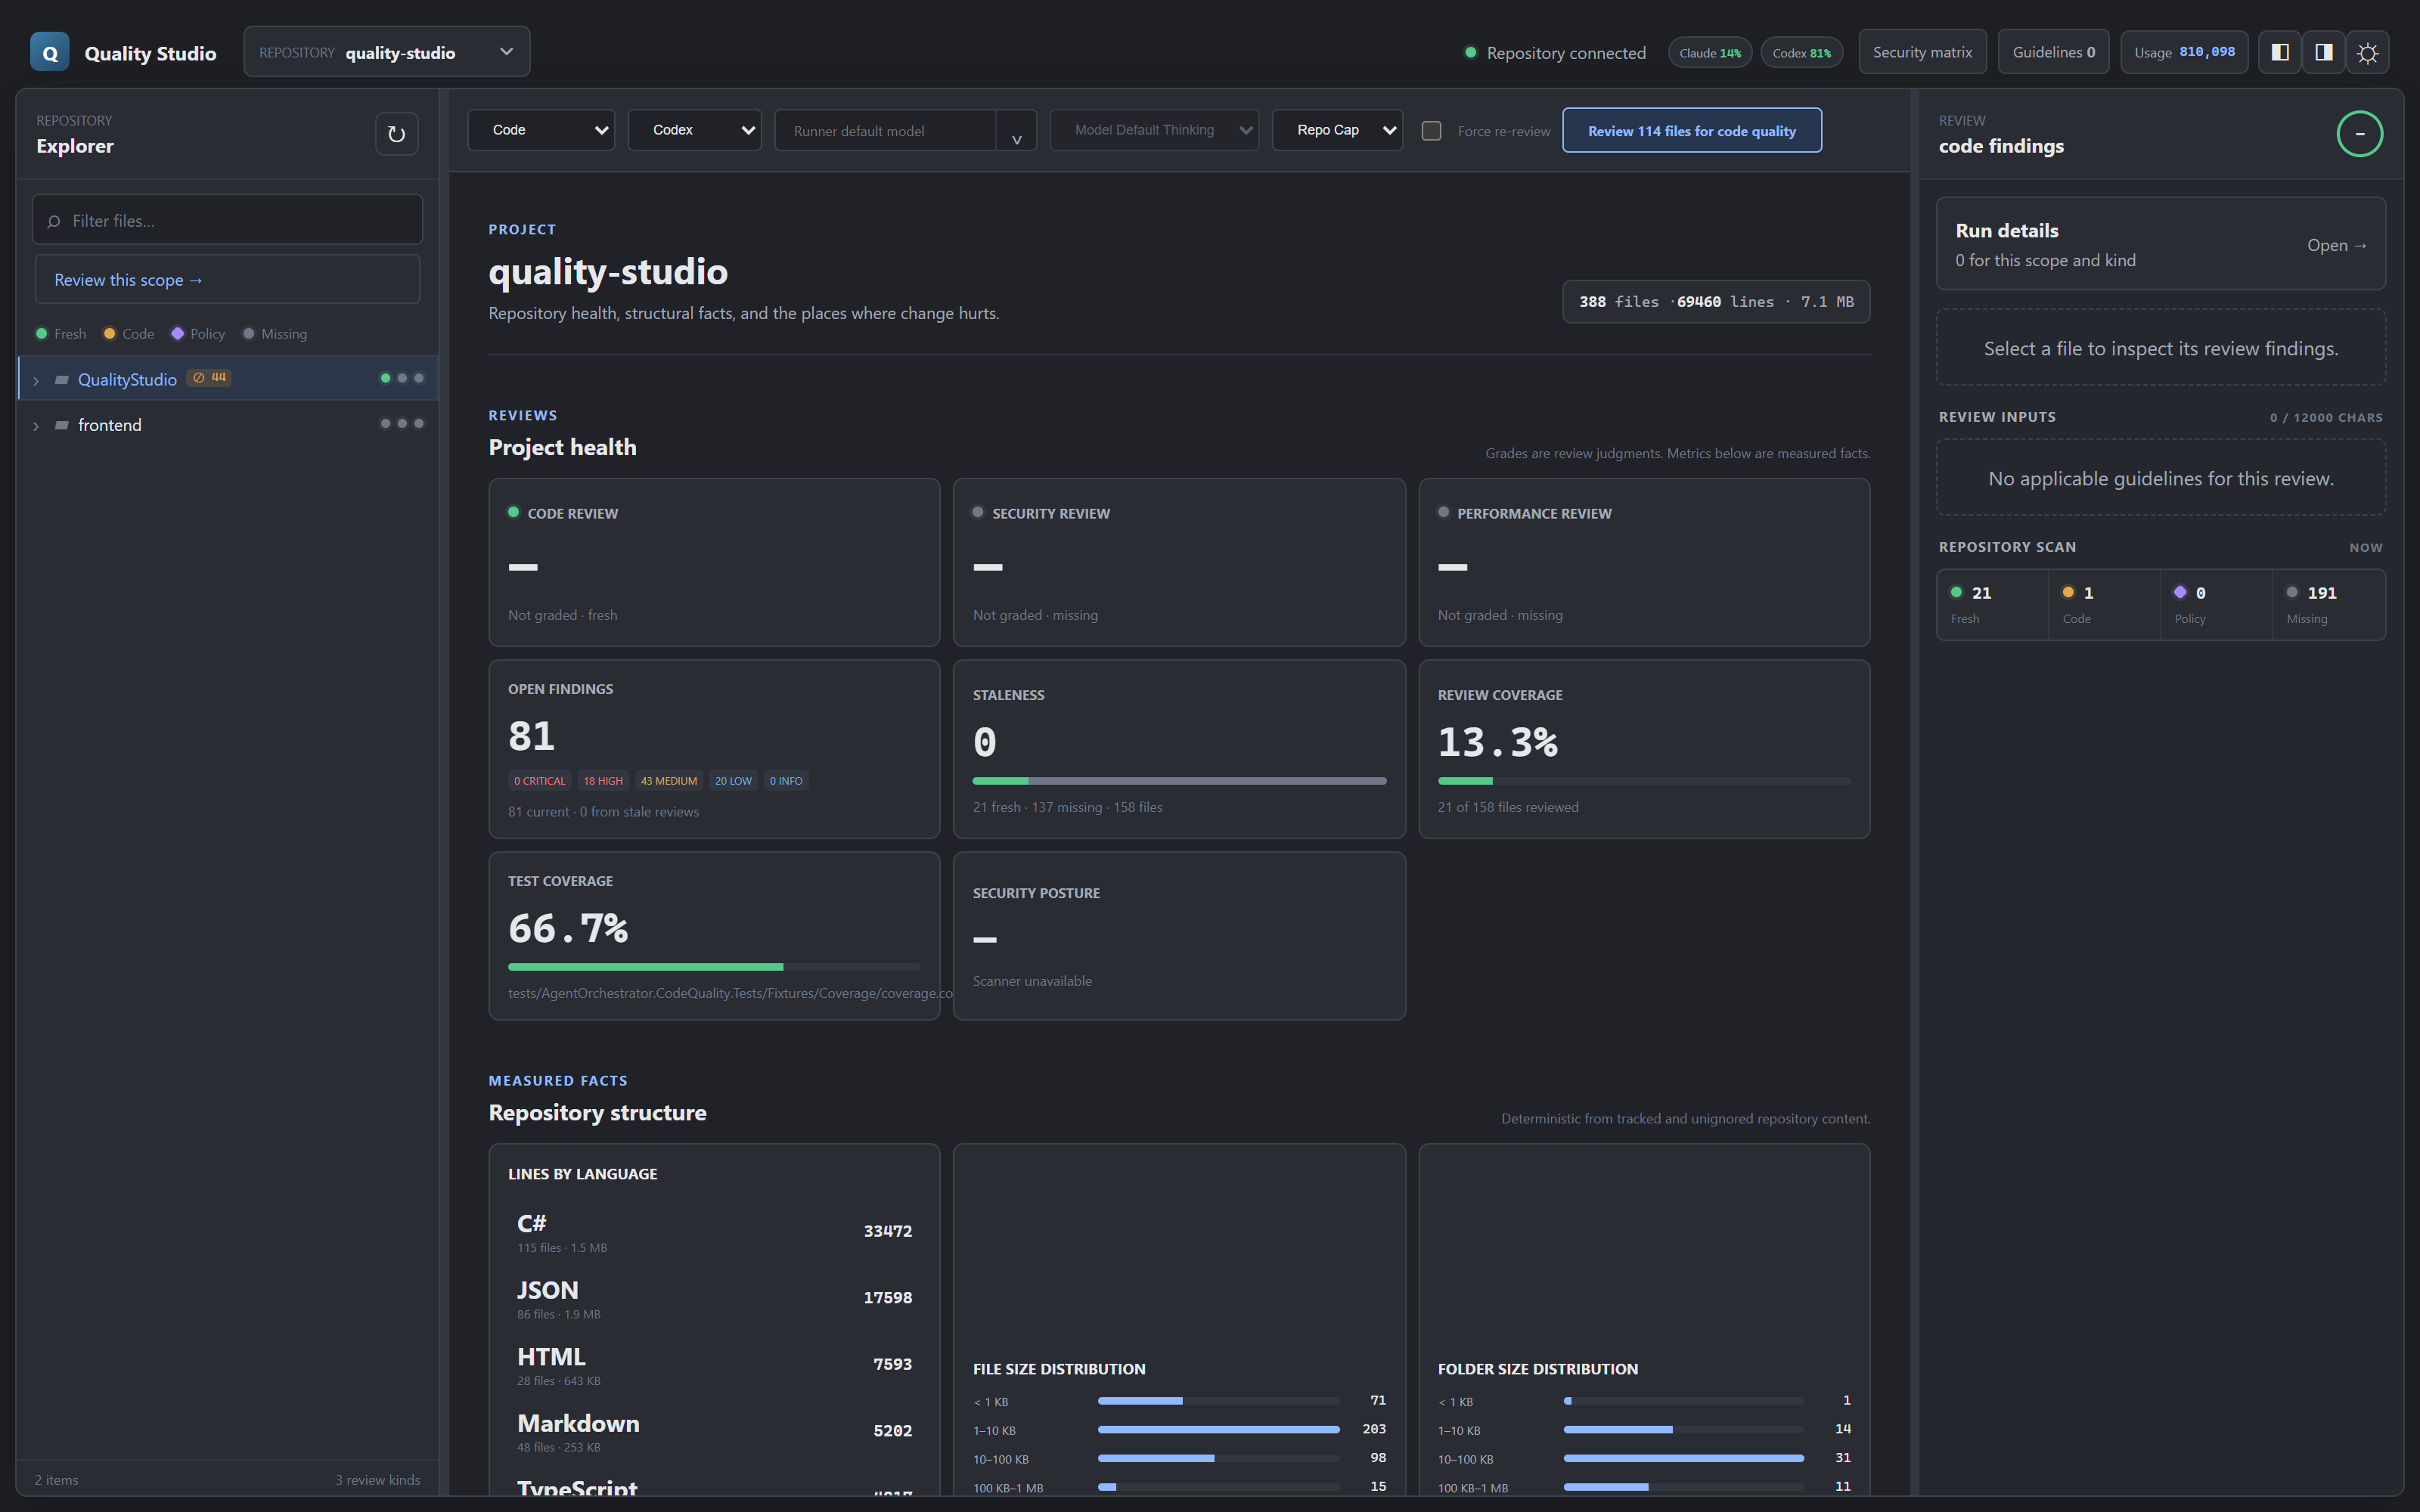Click the Review this scope link

point(227,280)
